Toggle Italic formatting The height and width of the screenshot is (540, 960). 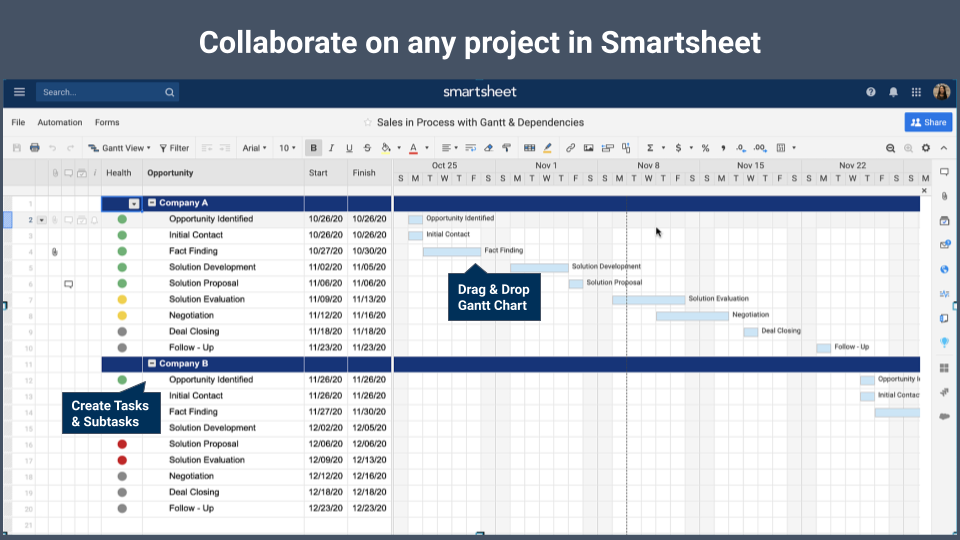331,148
